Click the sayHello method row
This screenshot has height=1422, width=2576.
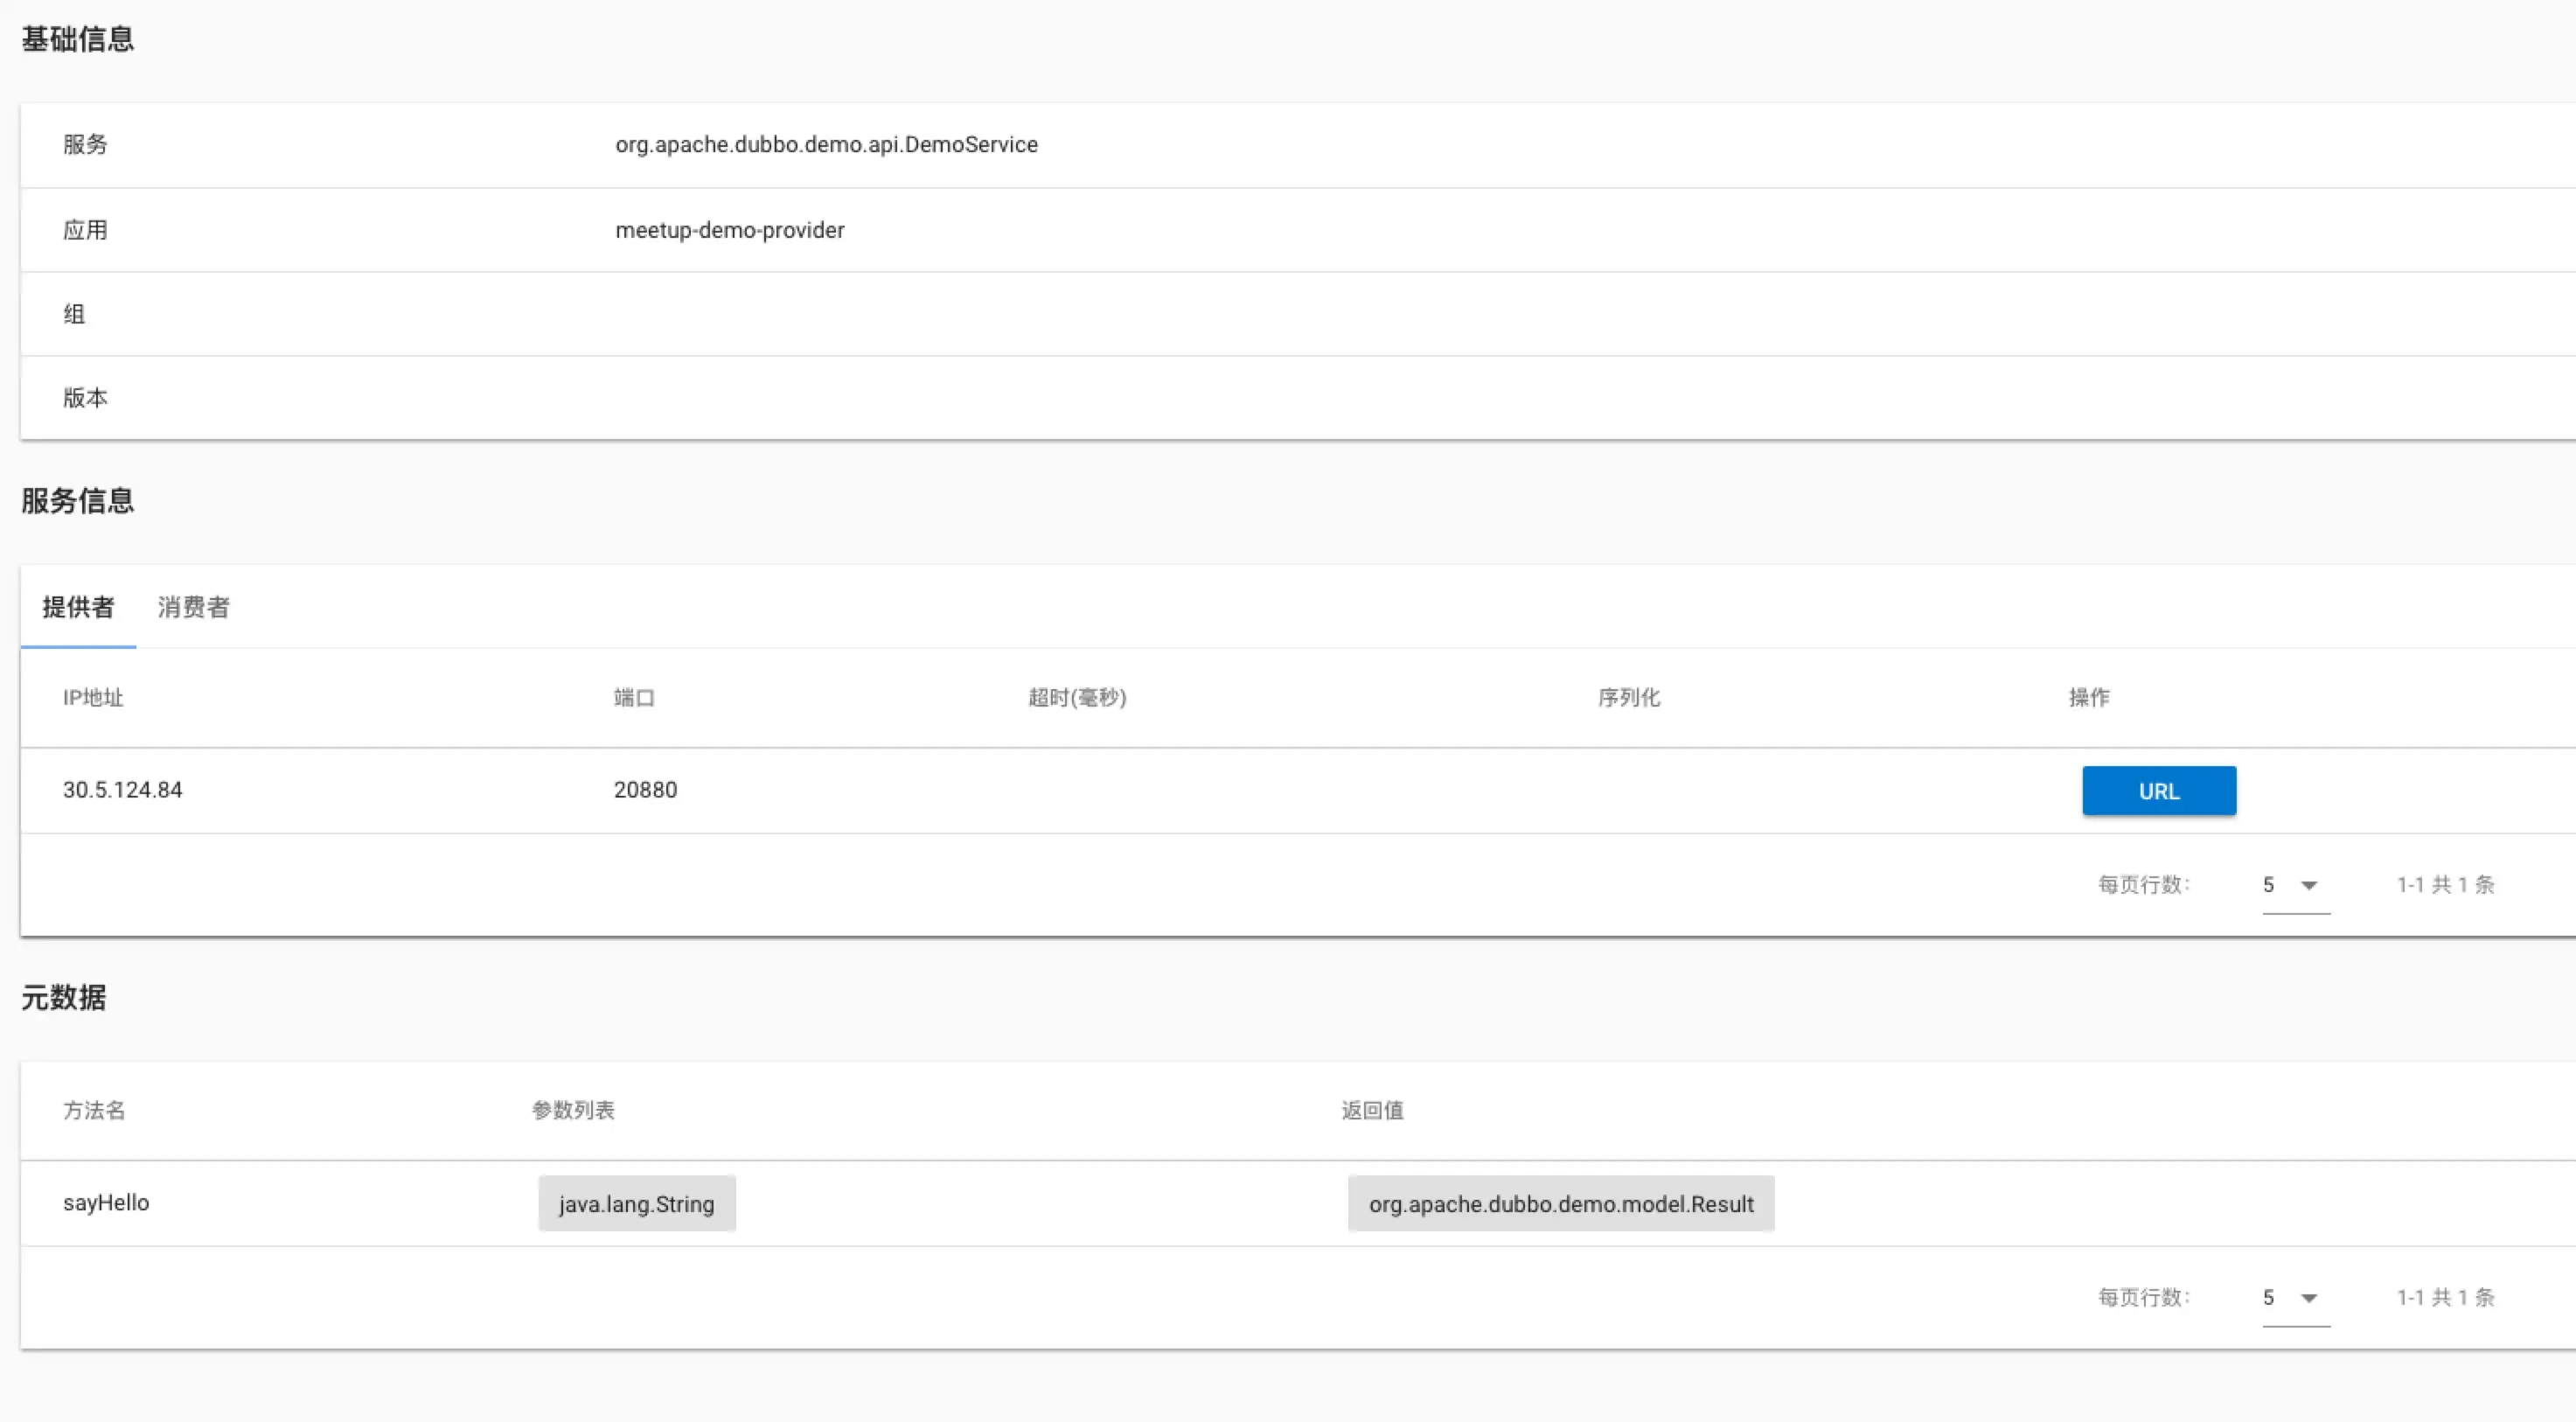click(x=106, y=1203)
